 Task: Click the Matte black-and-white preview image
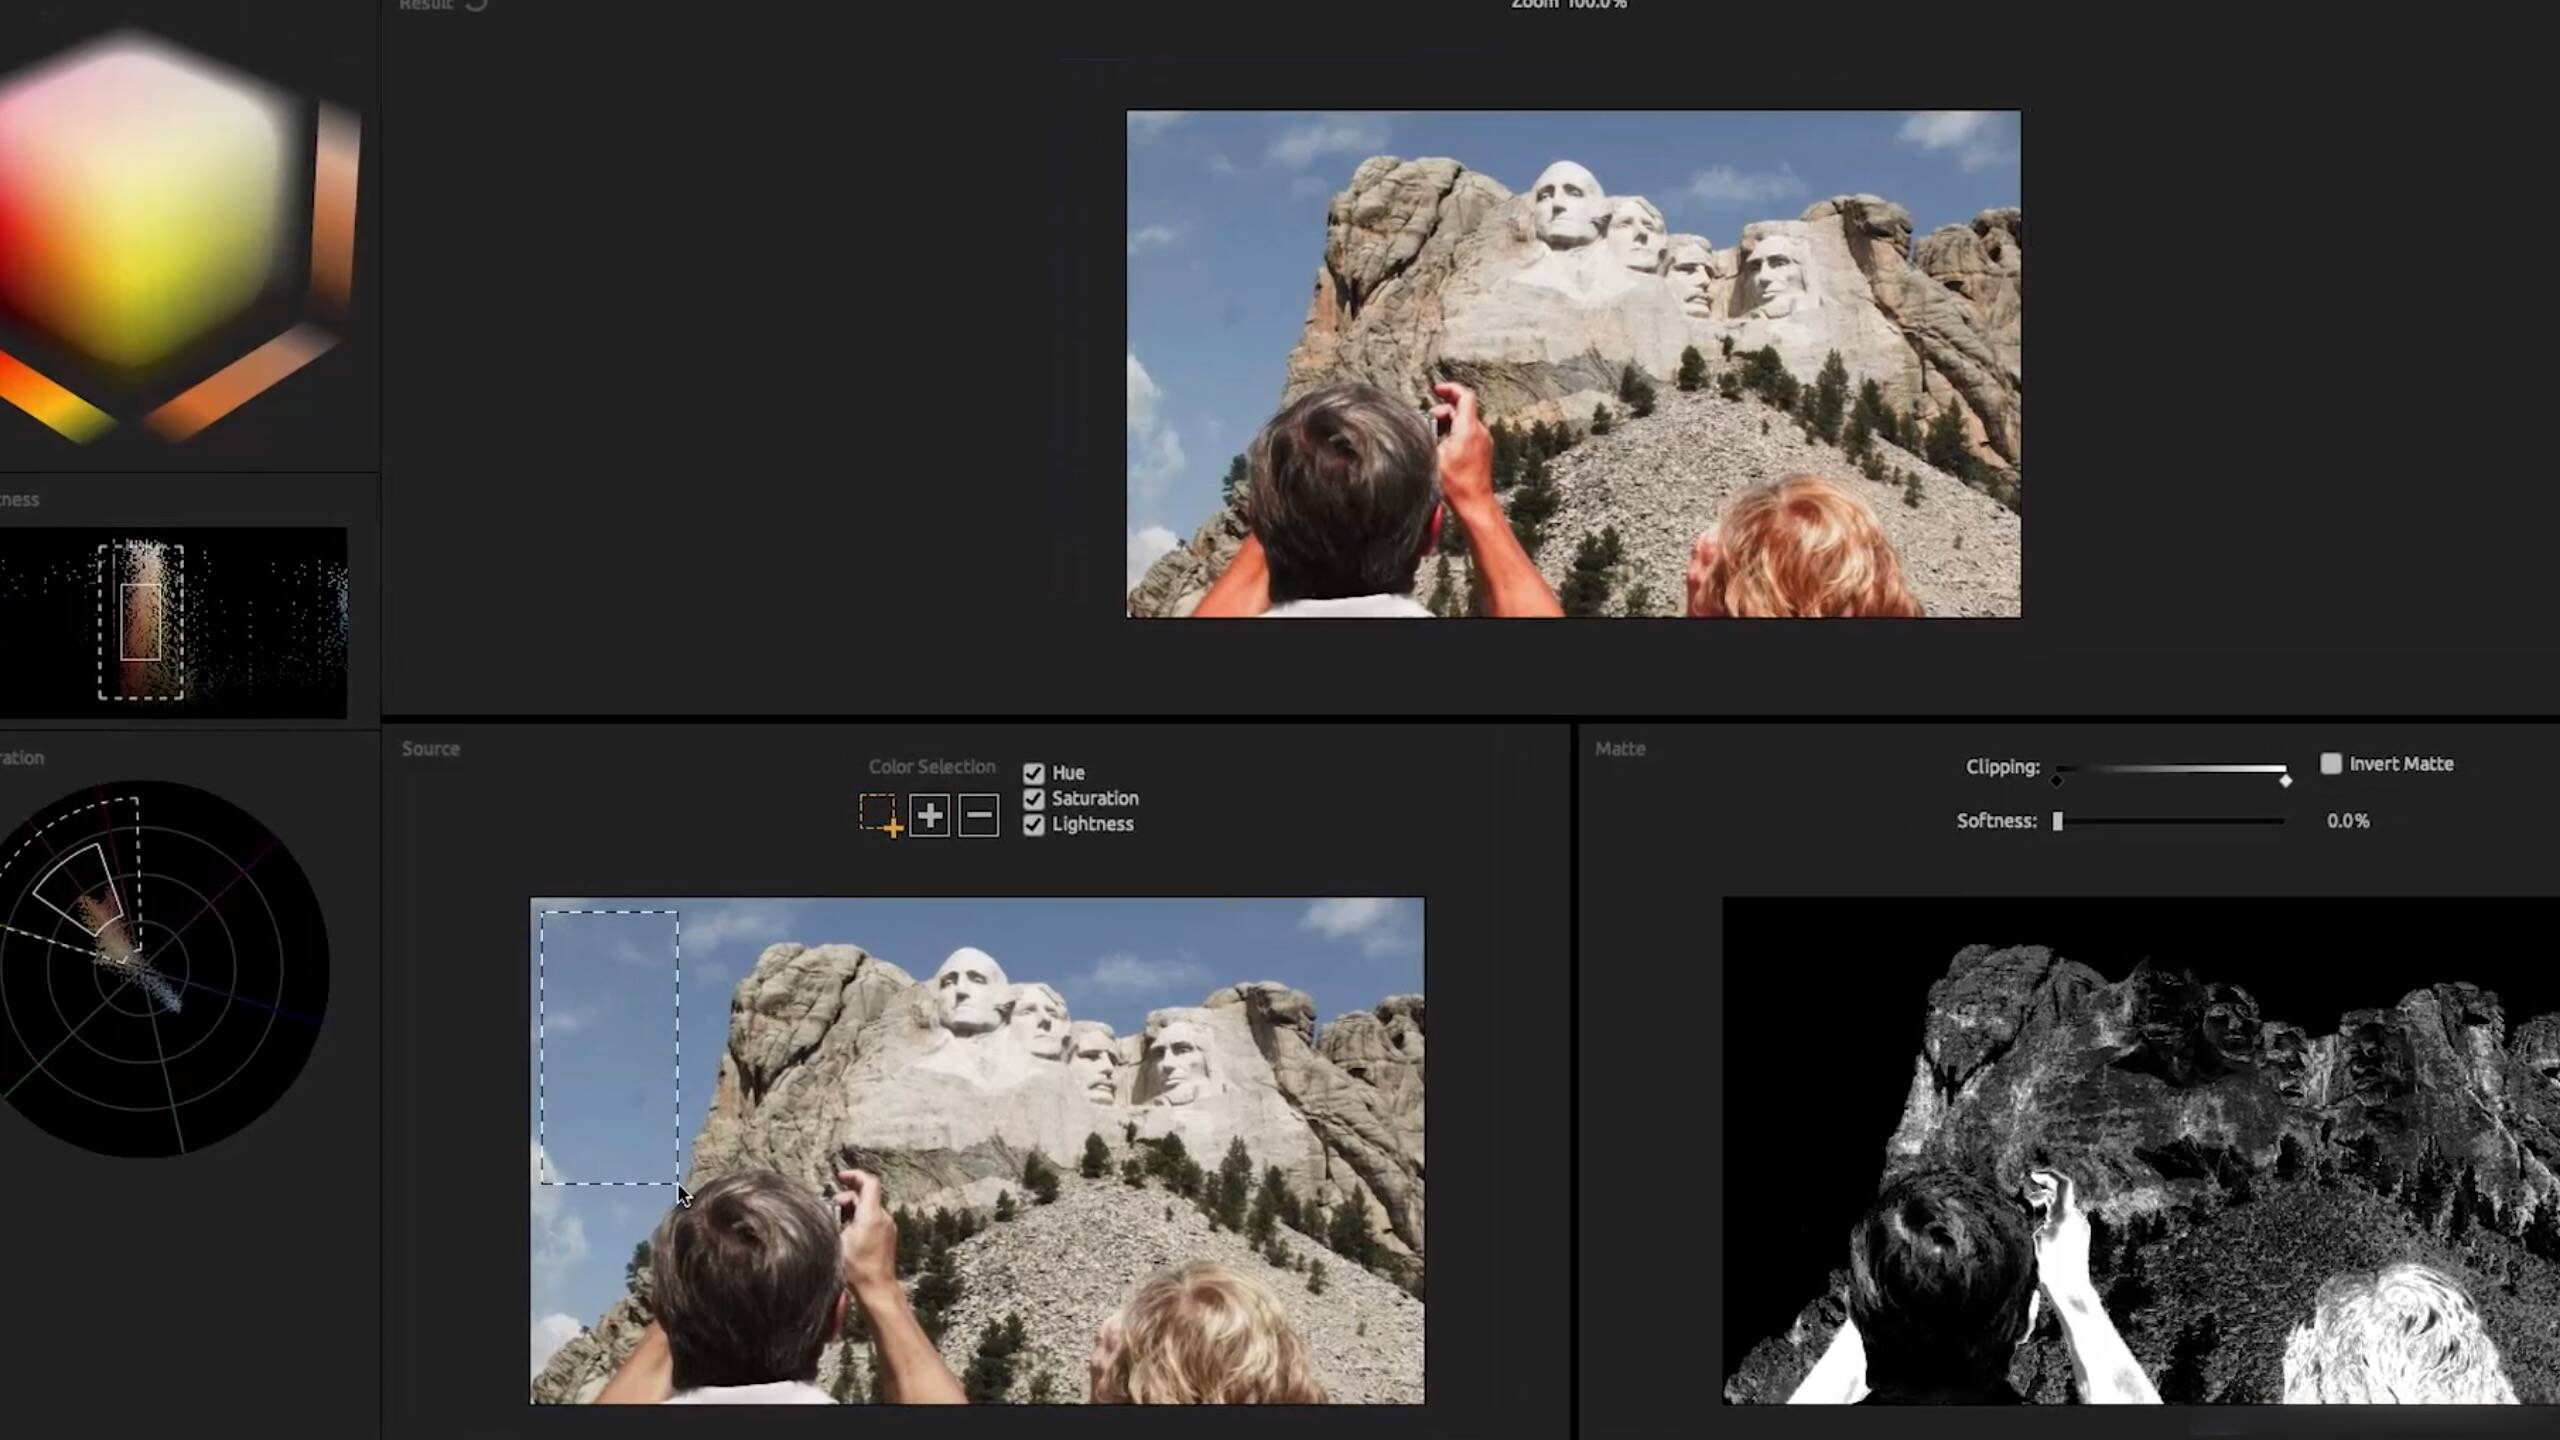(x=2140, y=1150)
